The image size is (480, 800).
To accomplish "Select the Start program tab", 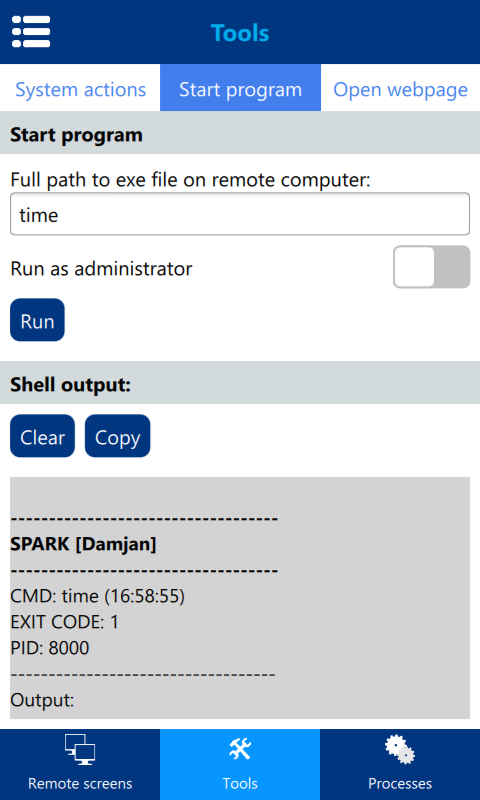I will point(240,90).
